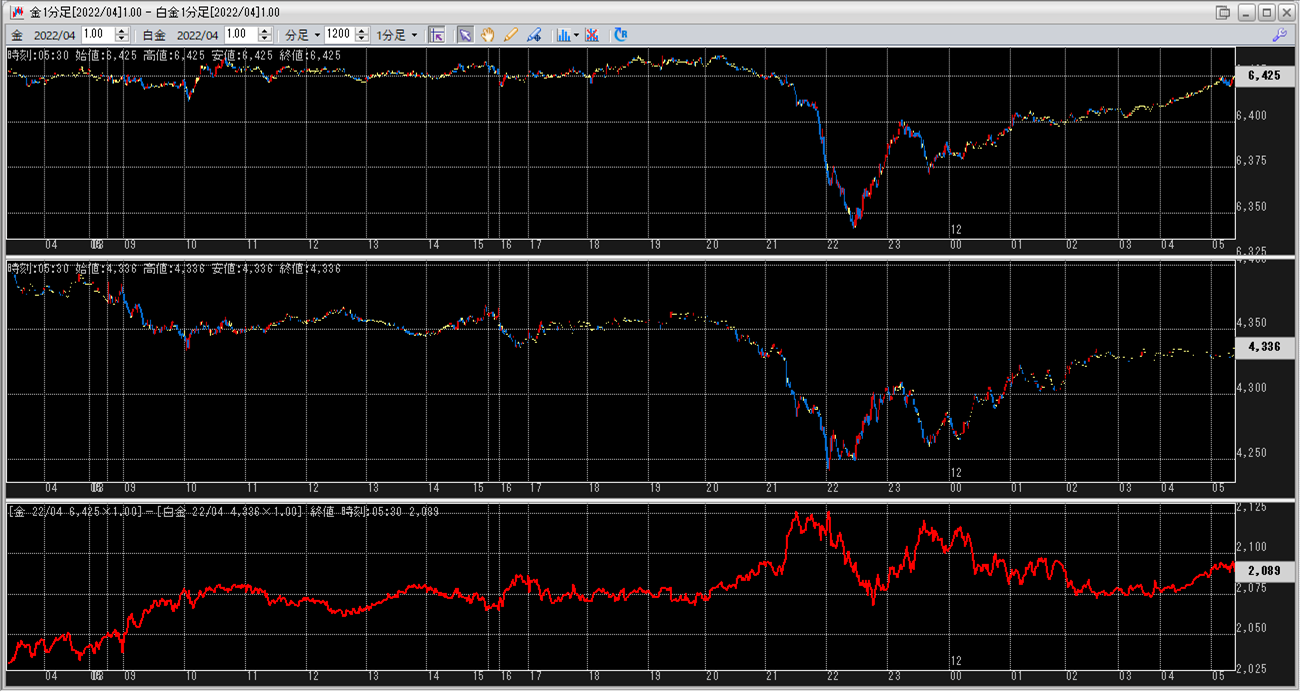
Task: Click the bar chart indicator icon
Action: click(563, 34)
